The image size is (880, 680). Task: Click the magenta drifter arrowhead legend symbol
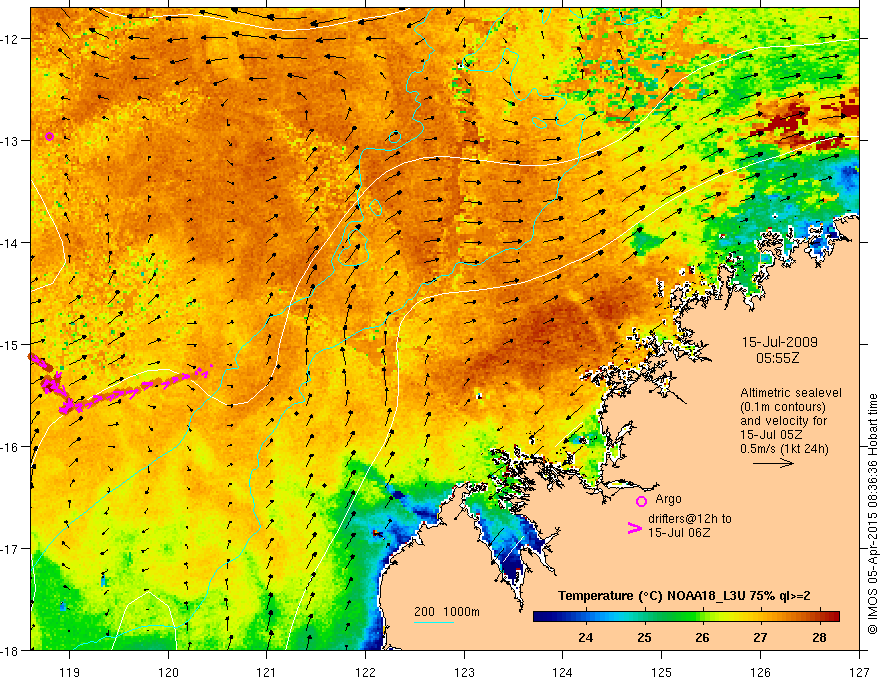coord(634,528)
